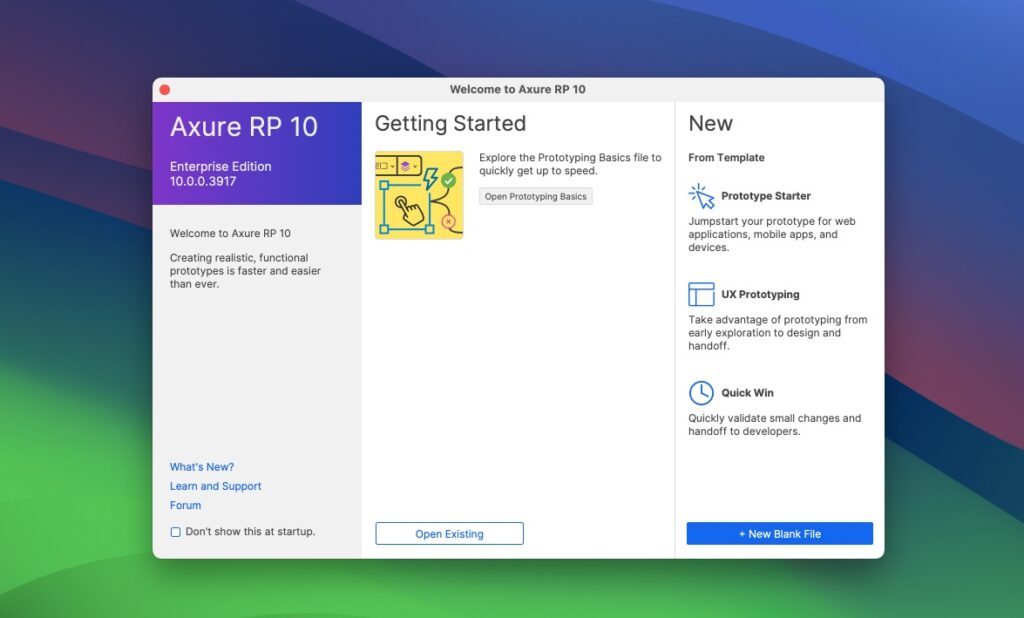Enable "Don't show this at startup"
Viewport: 1024px width, 618px height.
176,531
